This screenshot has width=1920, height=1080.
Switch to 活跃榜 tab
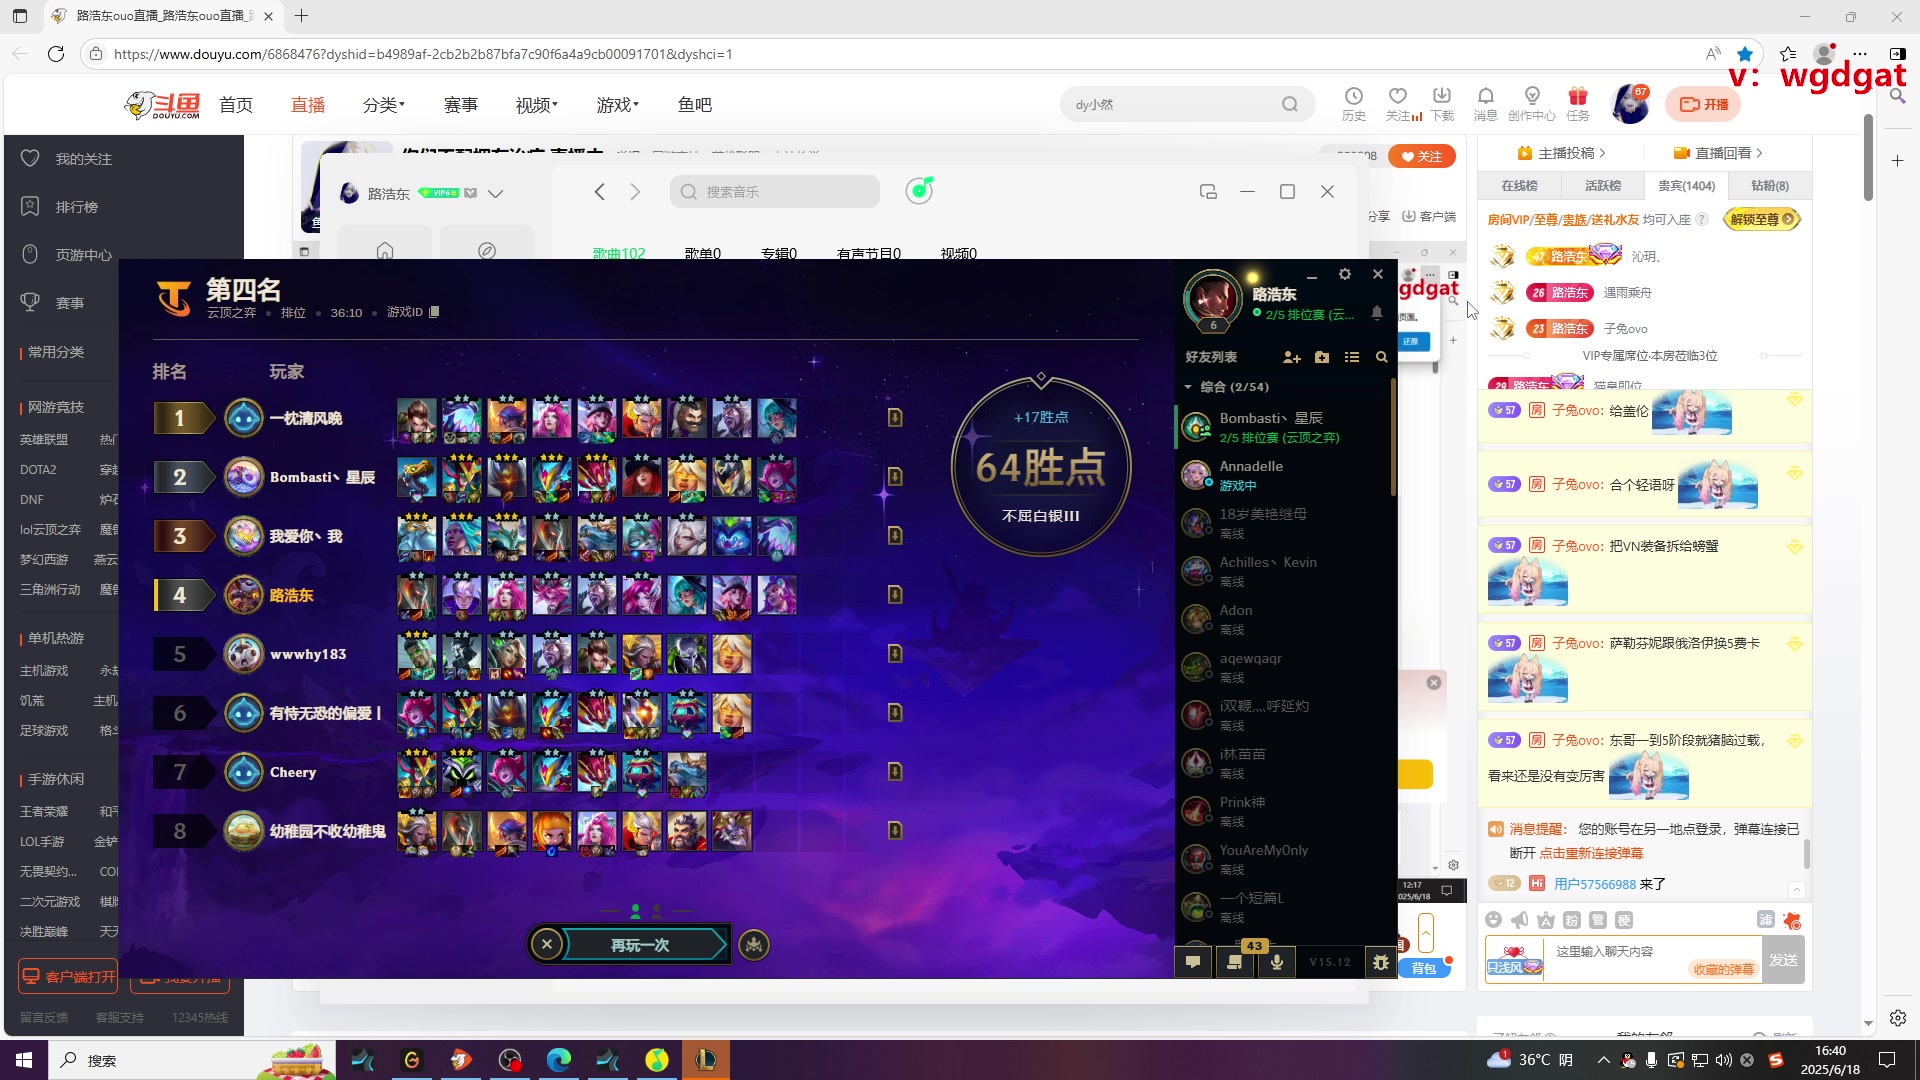tap(1603, 186)
